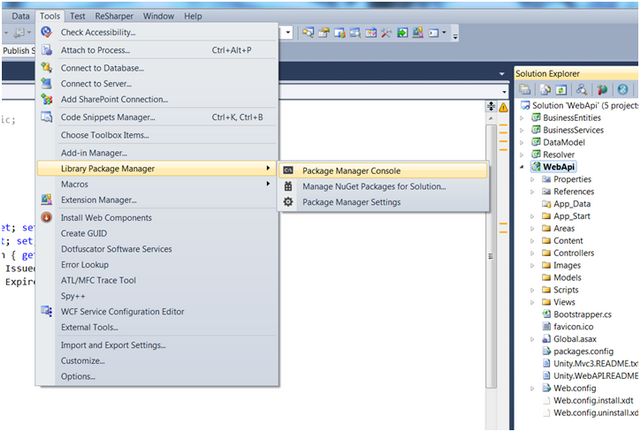Click the wrench tools toolbar icon
This screenshot has height=432, width=640.
tap(386, 33)
